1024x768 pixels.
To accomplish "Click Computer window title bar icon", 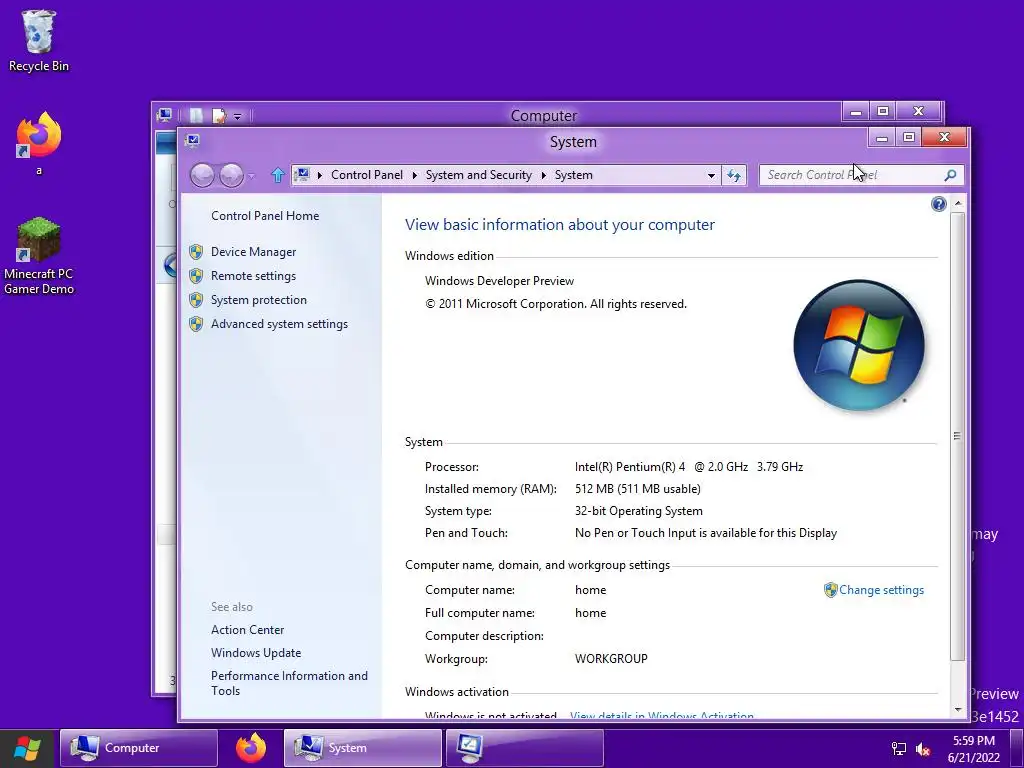I will pos(165,115).
